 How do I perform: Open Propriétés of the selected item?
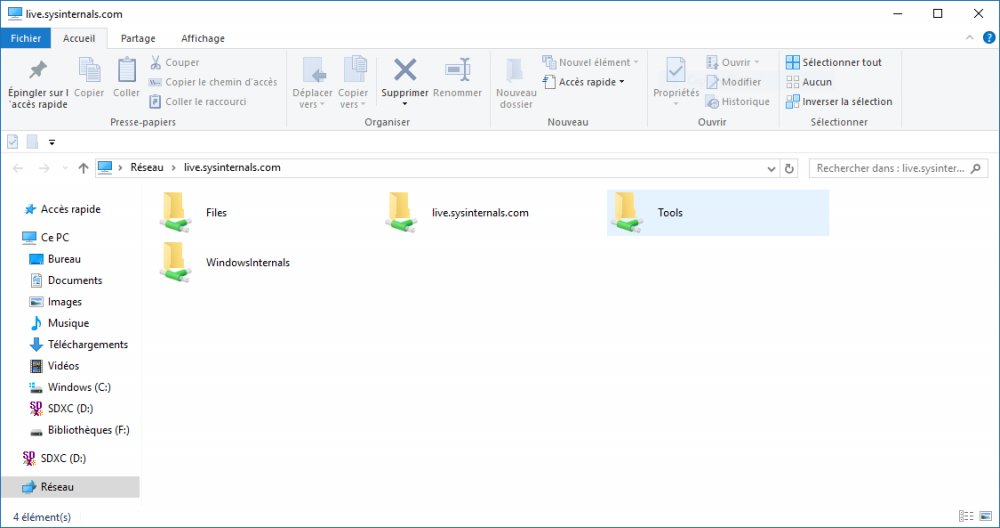click(x=676, y=82)
